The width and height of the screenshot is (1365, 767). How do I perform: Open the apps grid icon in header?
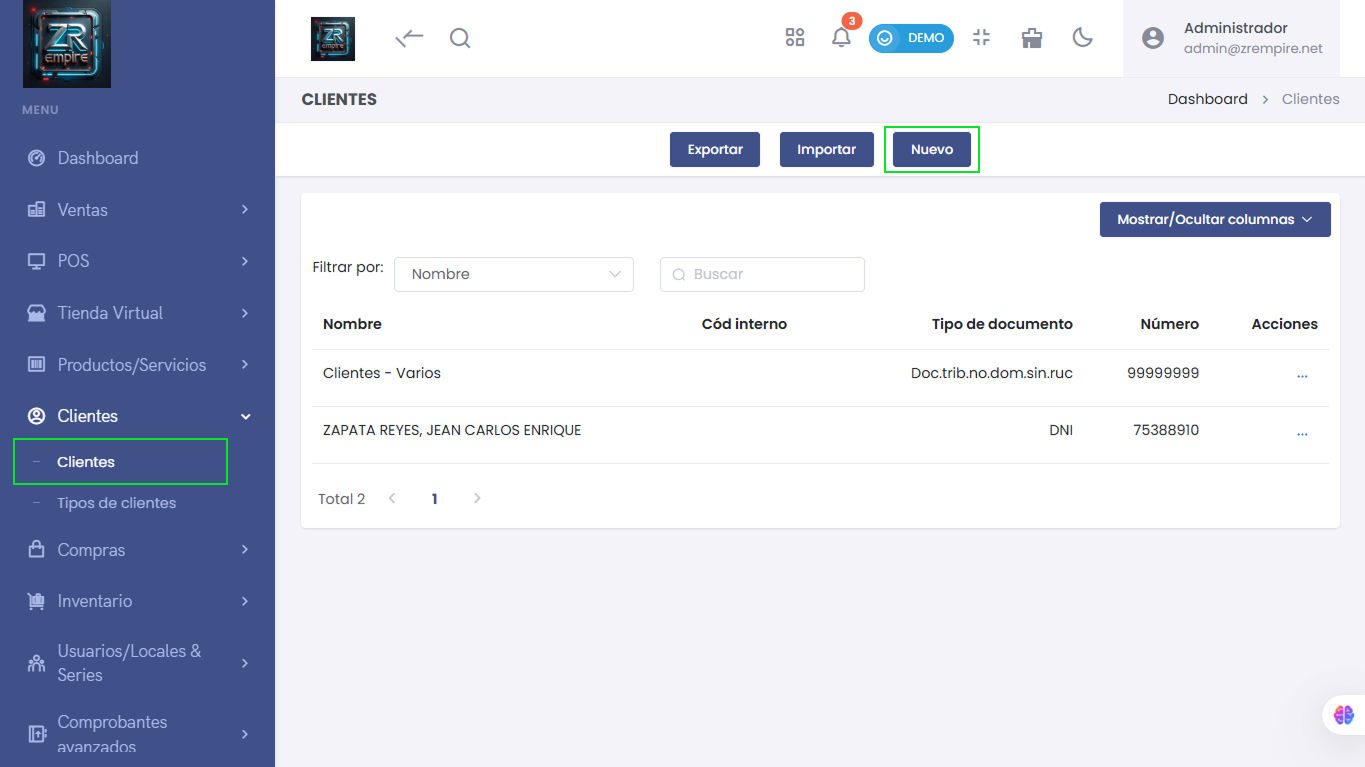coord(795,38)
